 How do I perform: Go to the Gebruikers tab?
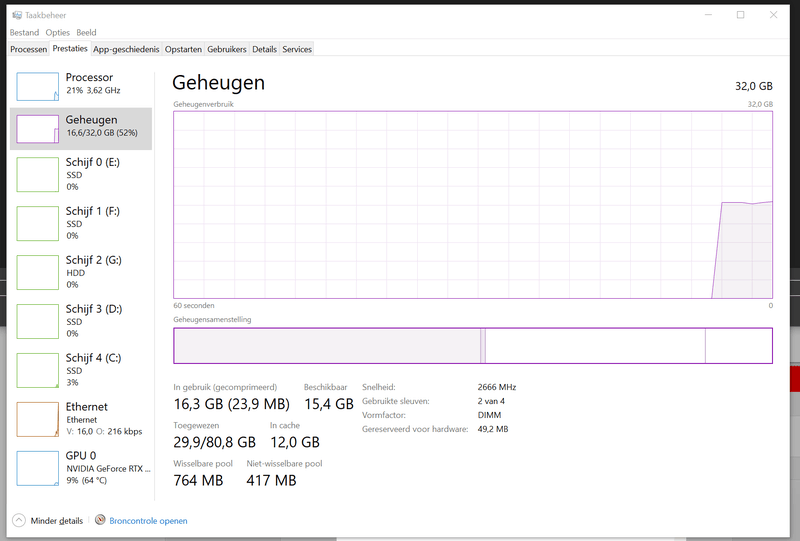227,49
